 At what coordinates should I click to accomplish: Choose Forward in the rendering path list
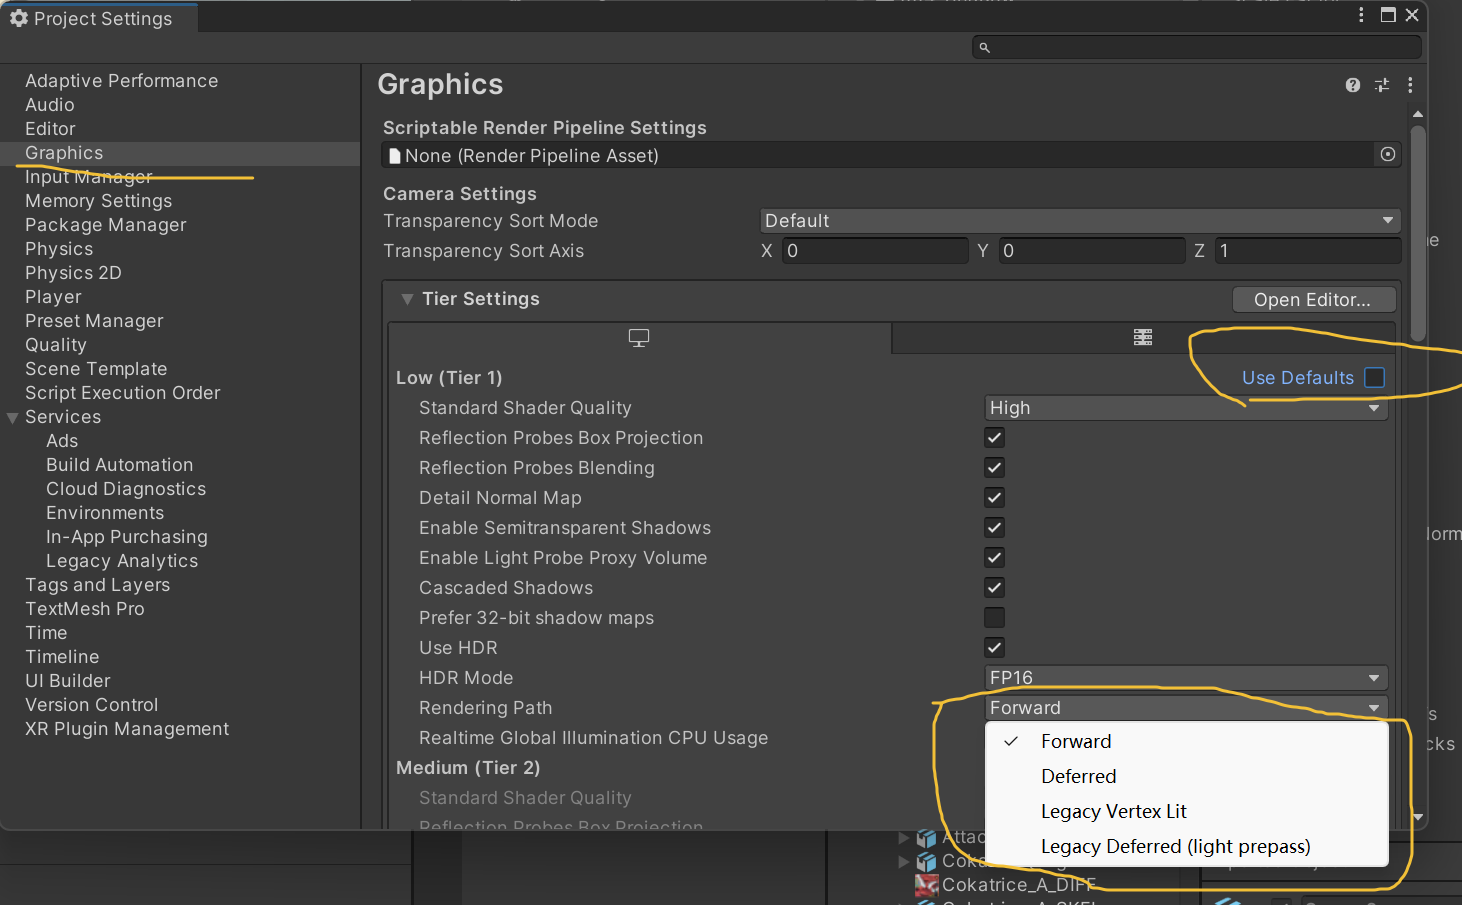coord(1187,741)
